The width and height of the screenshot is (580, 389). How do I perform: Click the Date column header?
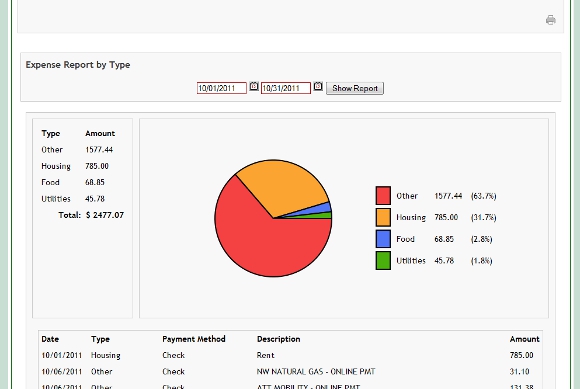click(x=50, y=339)
